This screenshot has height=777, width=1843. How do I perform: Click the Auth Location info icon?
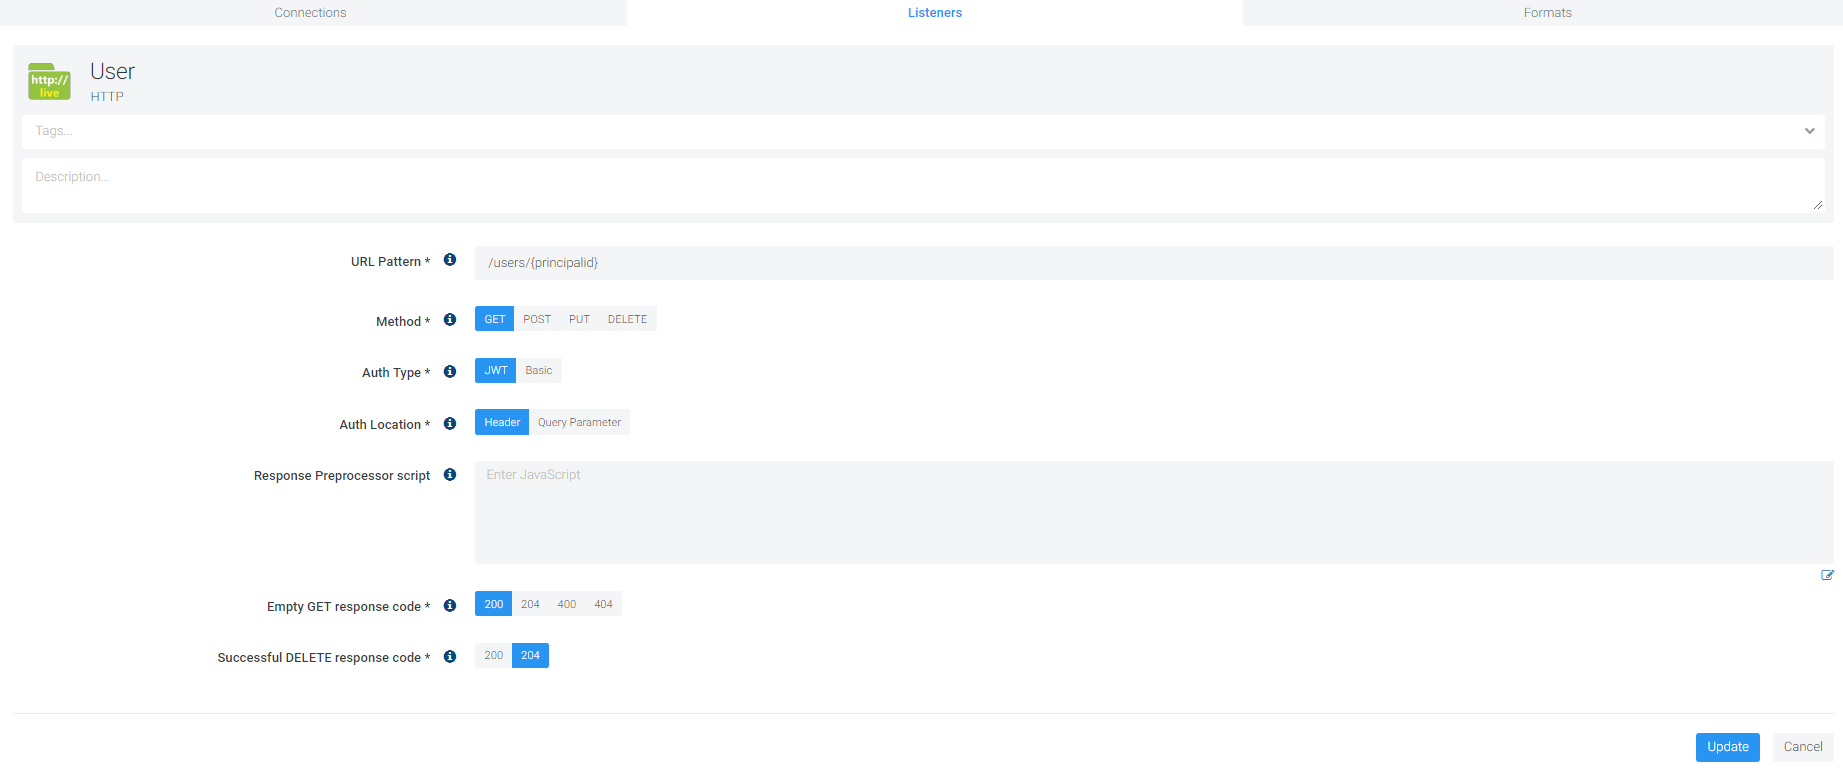click(450, 424)
